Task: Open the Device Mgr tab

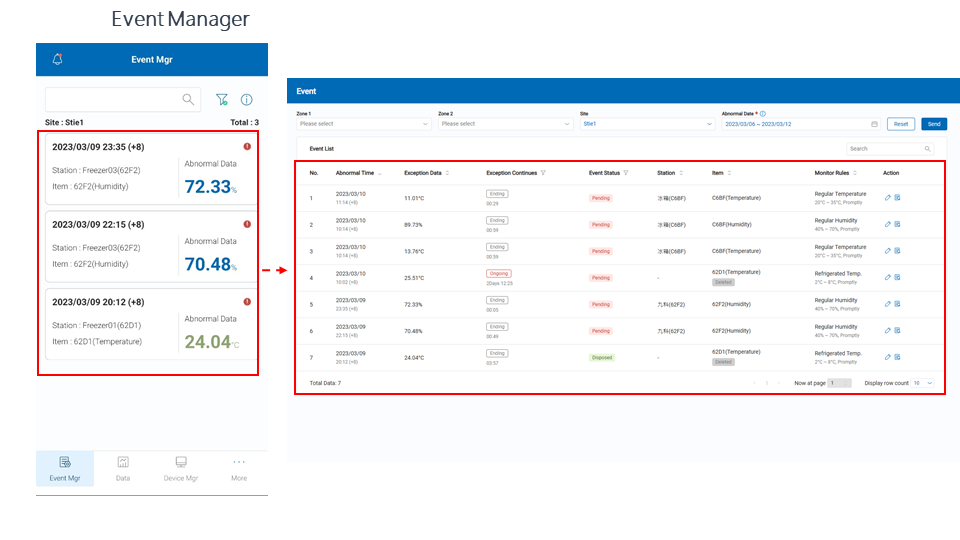Action: tap(181, 467)
